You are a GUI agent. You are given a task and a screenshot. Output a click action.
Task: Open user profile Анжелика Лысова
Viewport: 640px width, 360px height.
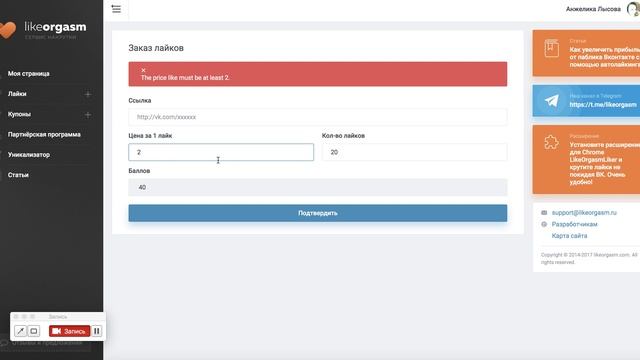(x=593, y=9)
